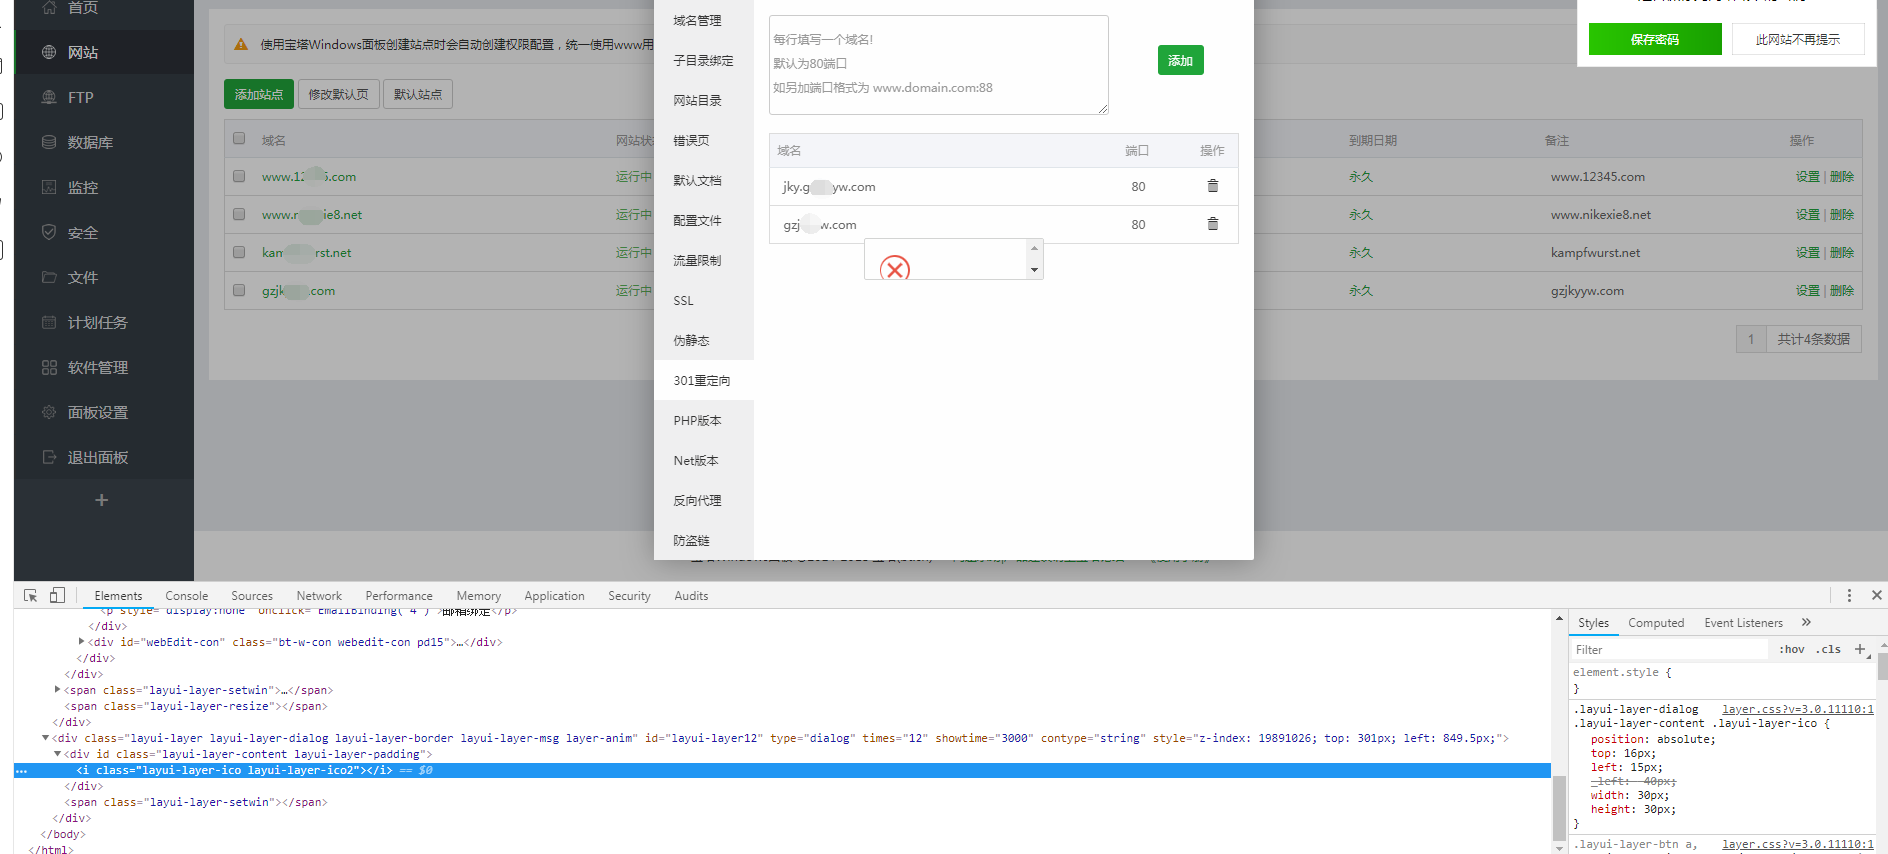1888x854 pixels.
Task: Activate the DevTools element inspector icon
Action: pos(31,595)
